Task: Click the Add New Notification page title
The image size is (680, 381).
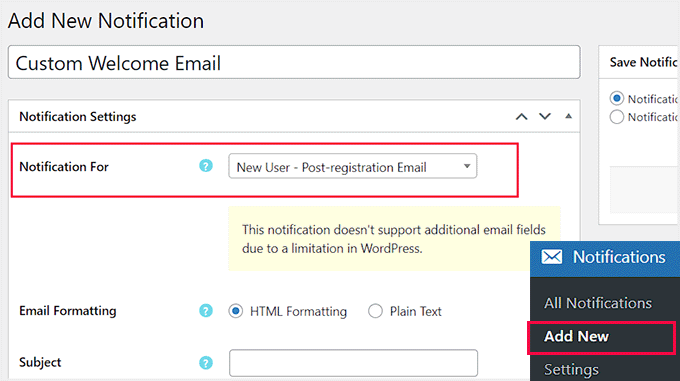Action: tap(106, 21)
